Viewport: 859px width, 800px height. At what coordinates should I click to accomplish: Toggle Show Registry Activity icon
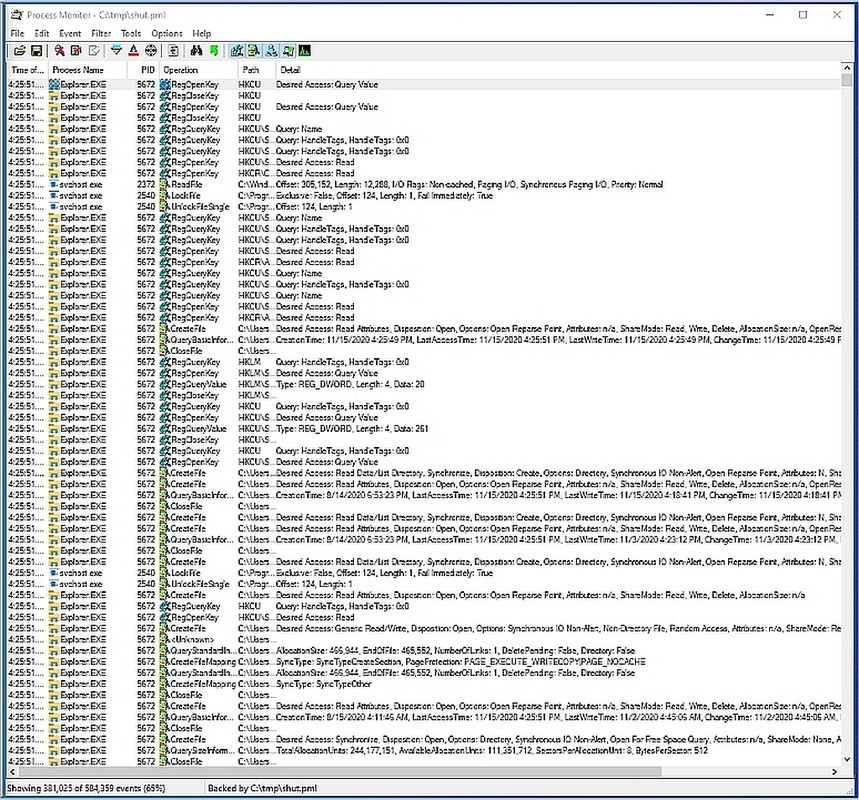(x=237, y=51)
